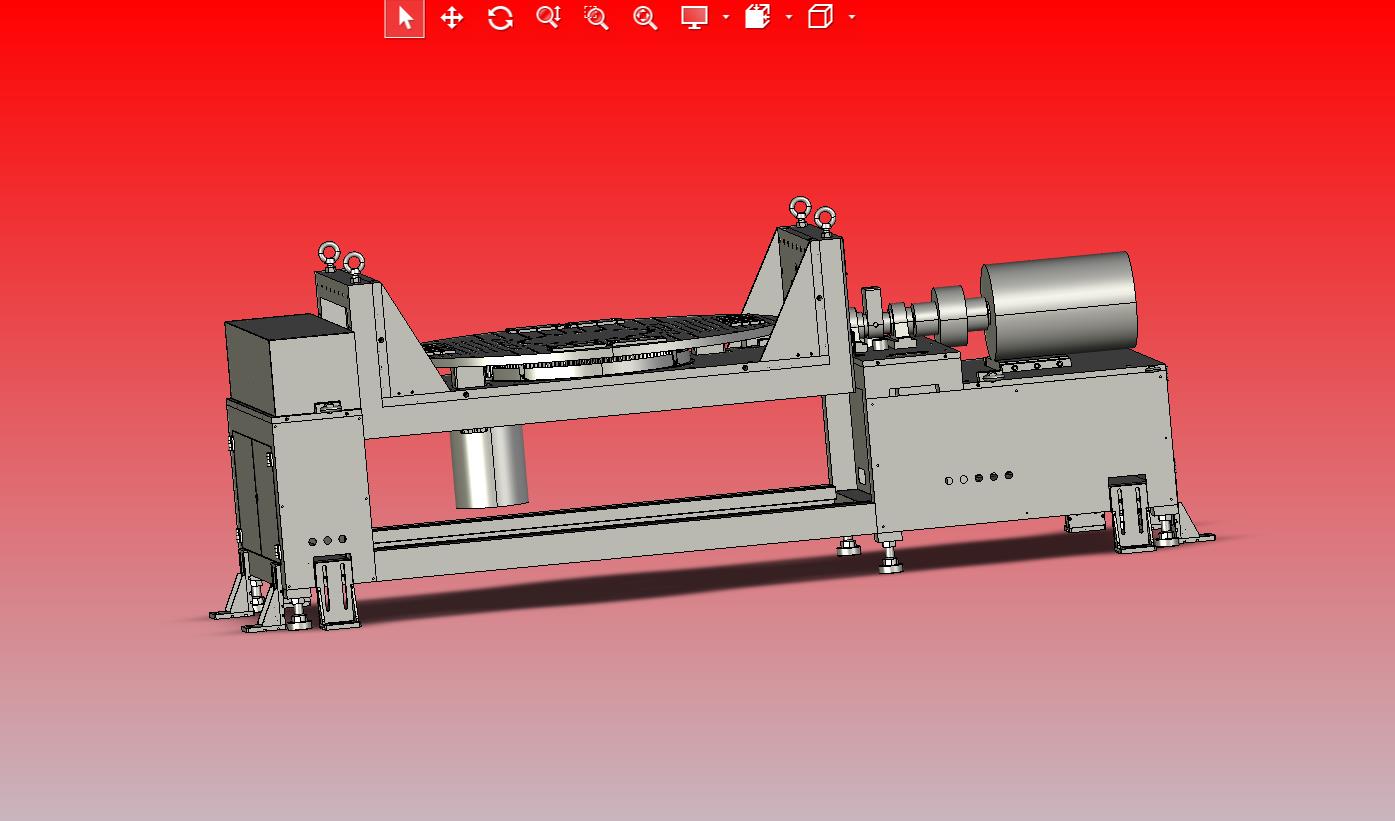Choose the Pan move tool
Screen dimensions: 1395x821
tap(452, 18)
